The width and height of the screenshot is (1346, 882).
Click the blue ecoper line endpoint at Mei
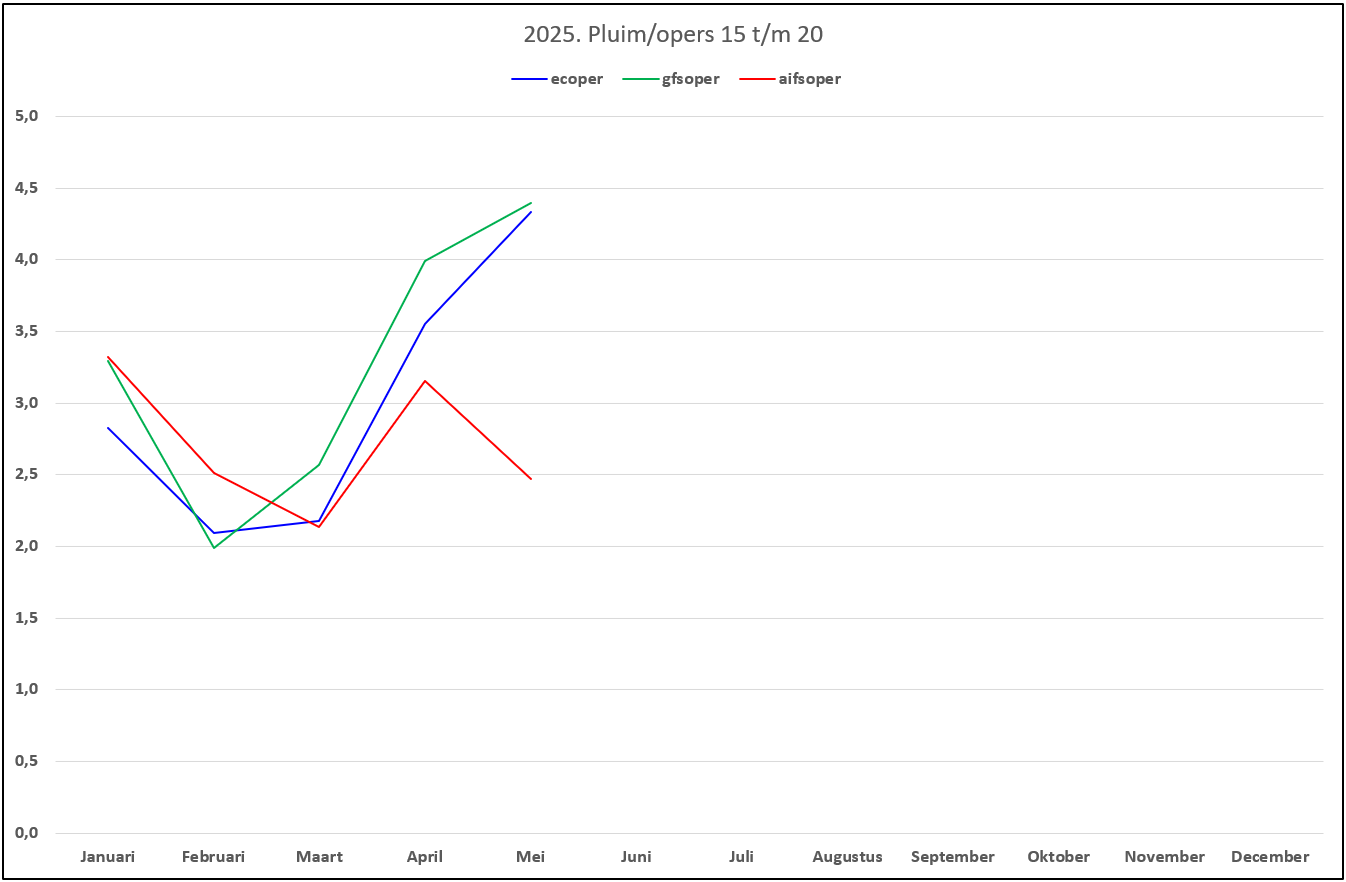click(531, 212)
